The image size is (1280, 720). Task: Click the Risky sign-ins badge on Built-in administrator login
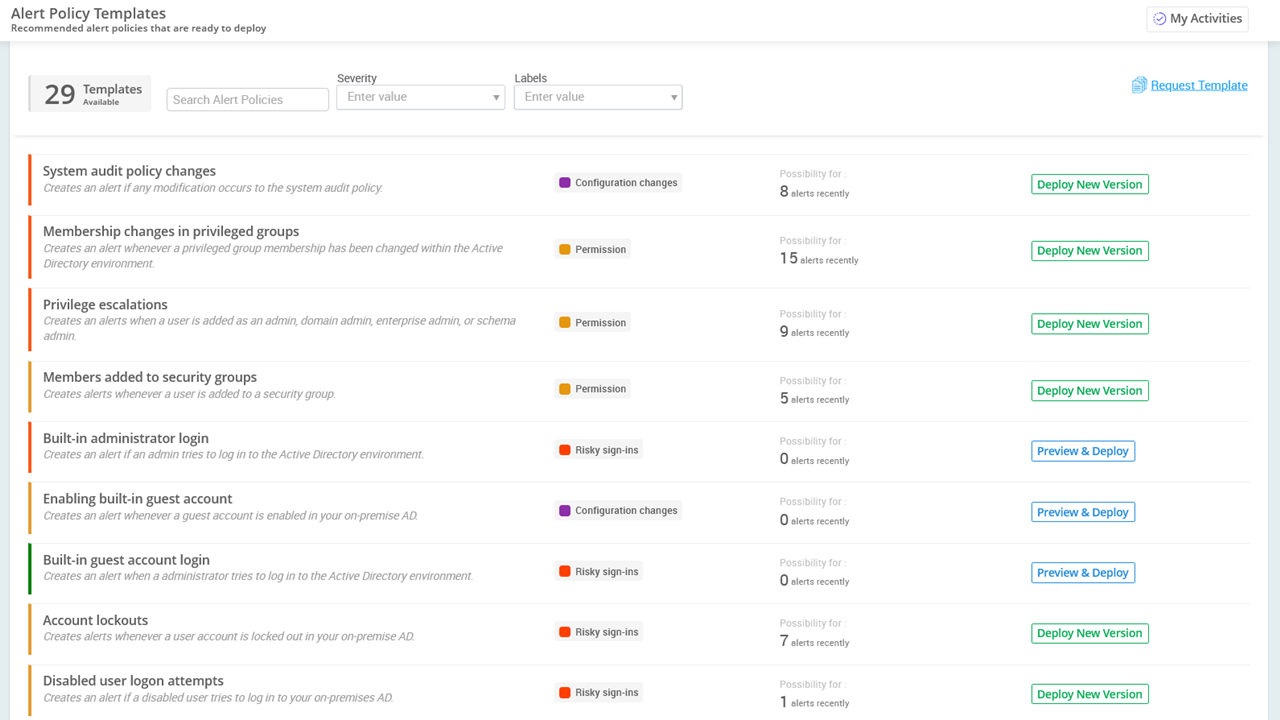pyautogui.click(x=598, y=449)
